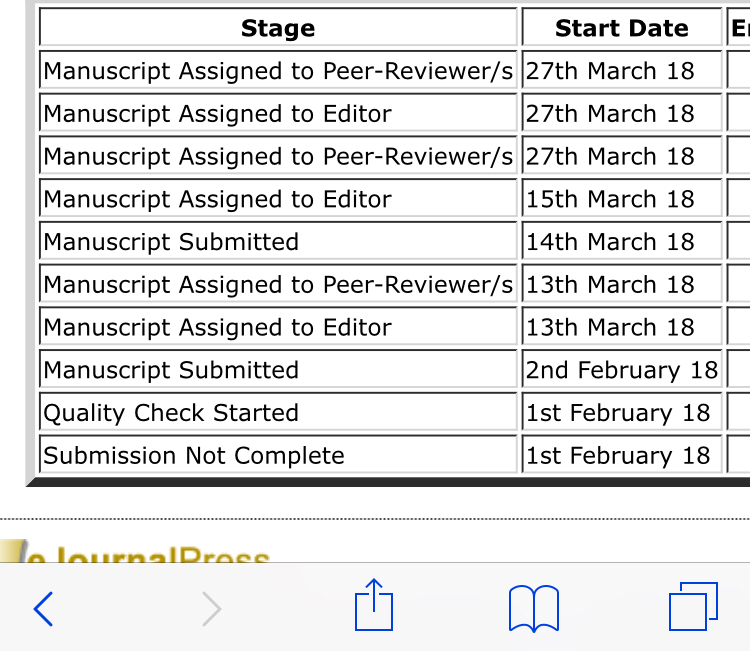
Task: Tap Manuscript Assigned to Peer-Reviewer/s, 13th March
Action: click(x=278, y=285)
